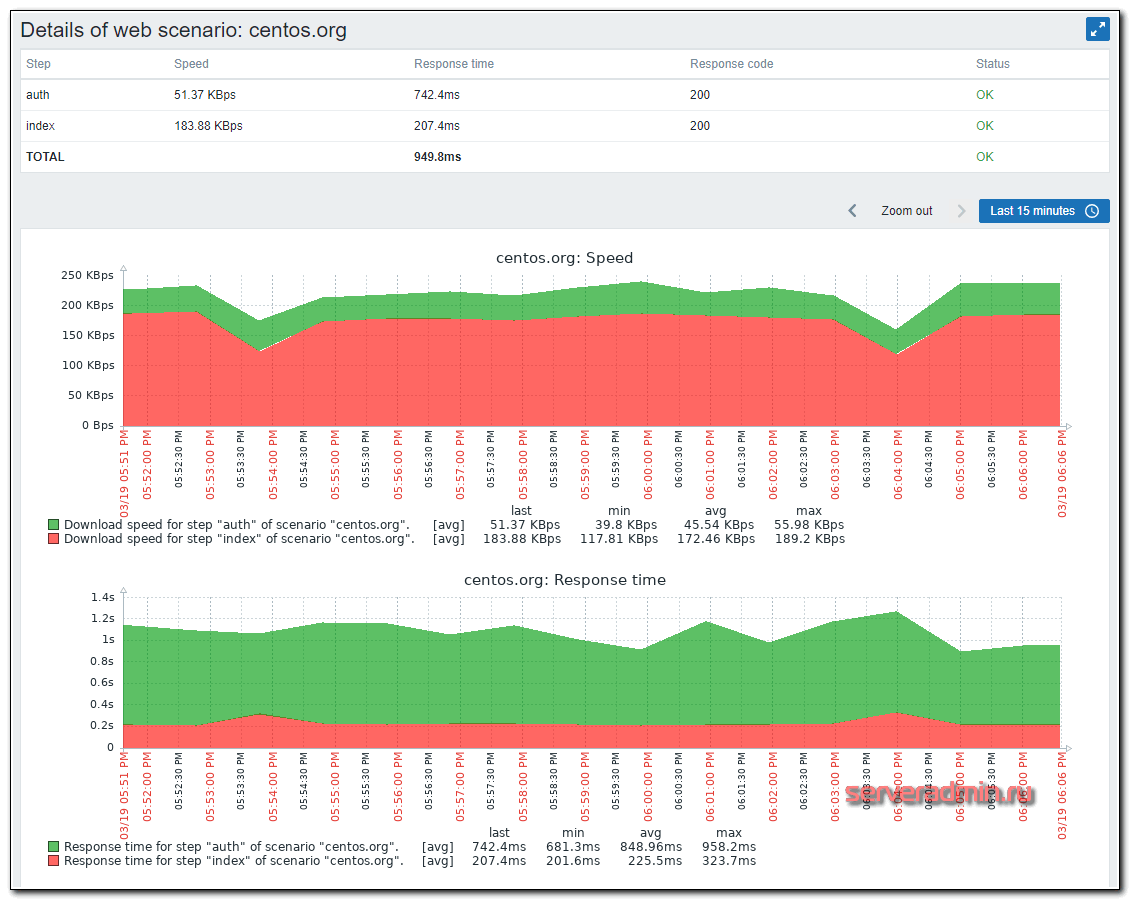Click red swatch for index download speed
The width and height of the screenshot is (1131, 901).
point(53,539)
